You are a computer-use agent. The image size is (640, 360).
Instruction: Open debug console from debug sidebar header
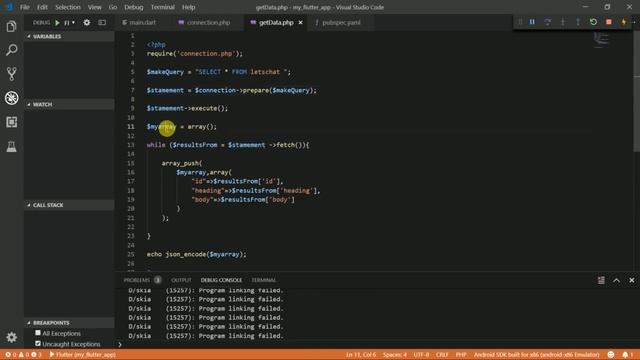(102, 23)
